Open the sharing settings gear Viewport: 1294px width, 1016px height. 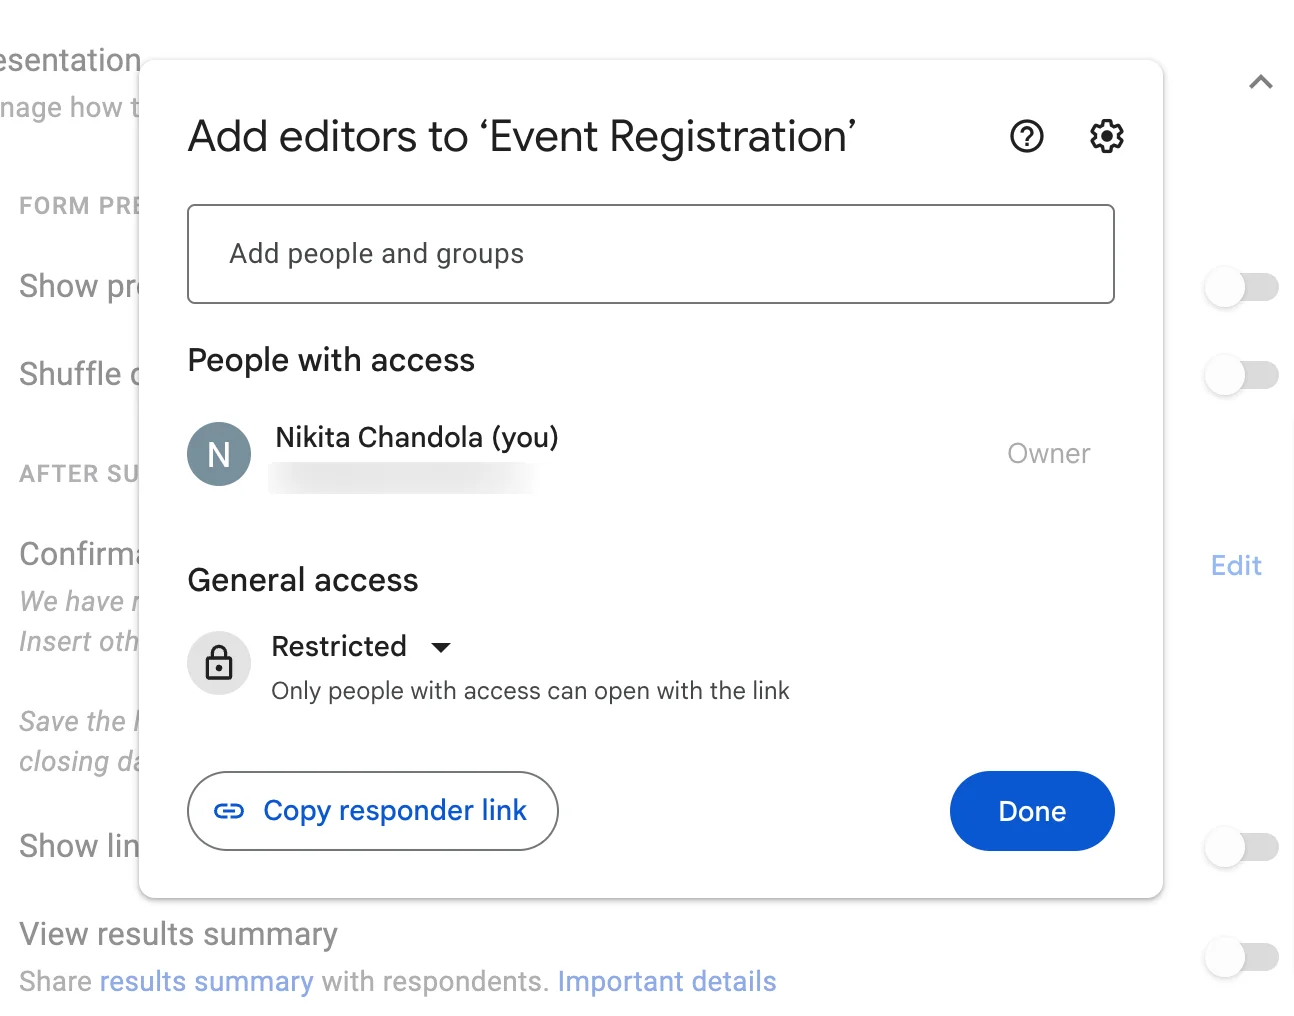point(1106,137)
